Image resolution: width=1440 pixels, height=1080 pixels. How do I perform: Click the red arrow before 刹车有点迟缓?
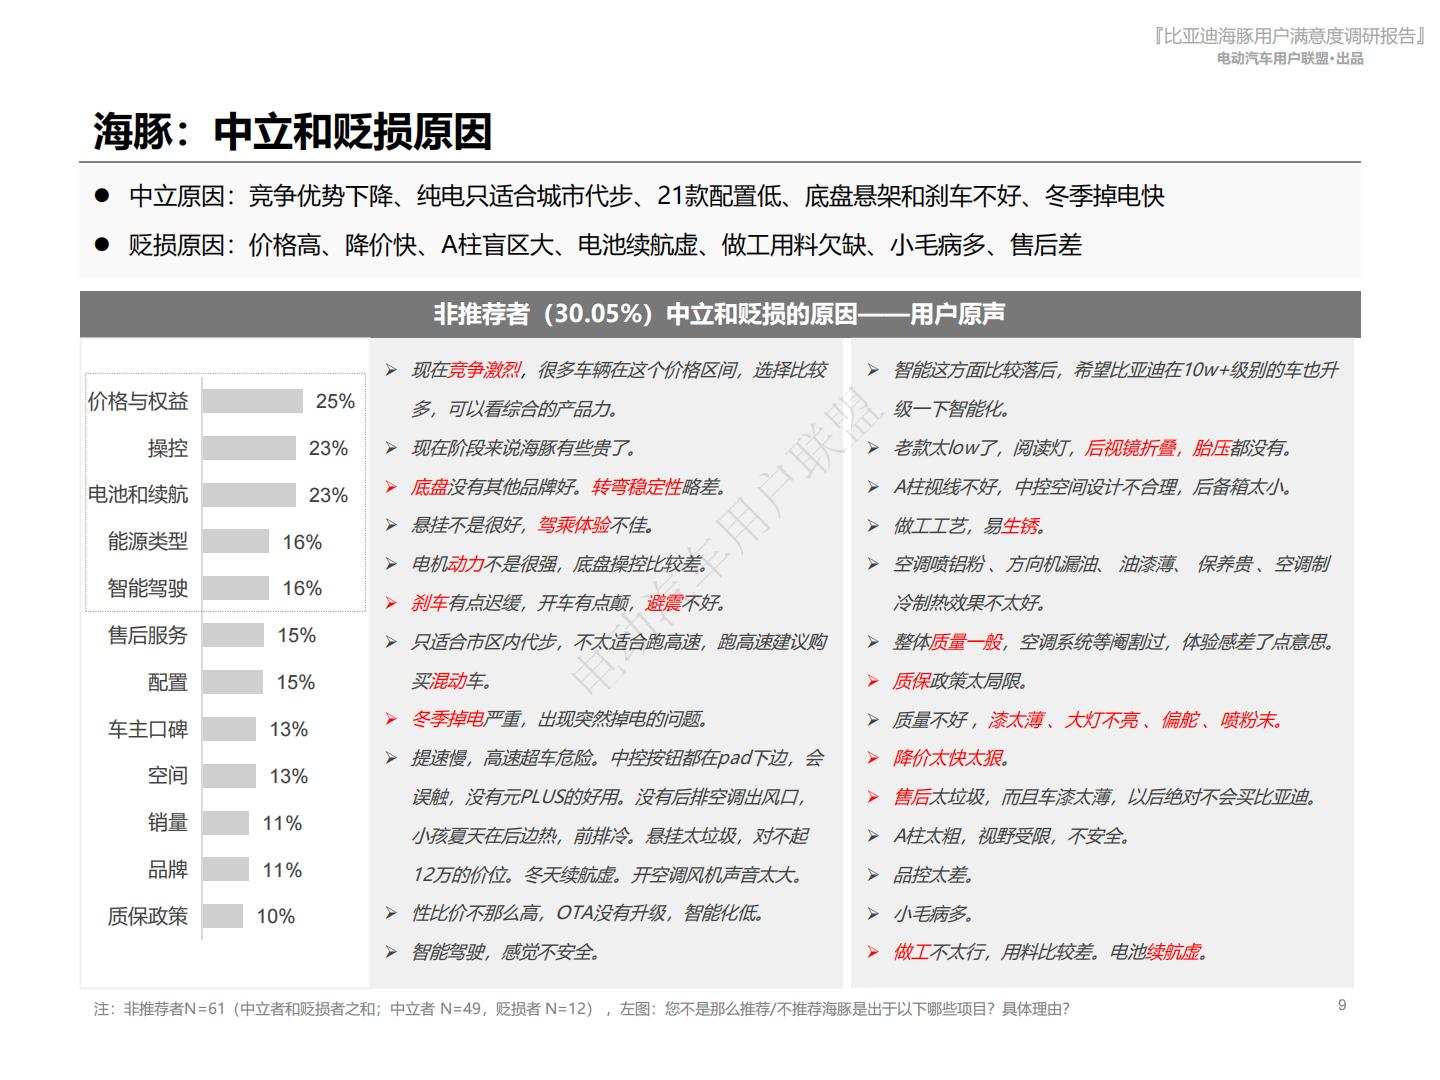391,604
